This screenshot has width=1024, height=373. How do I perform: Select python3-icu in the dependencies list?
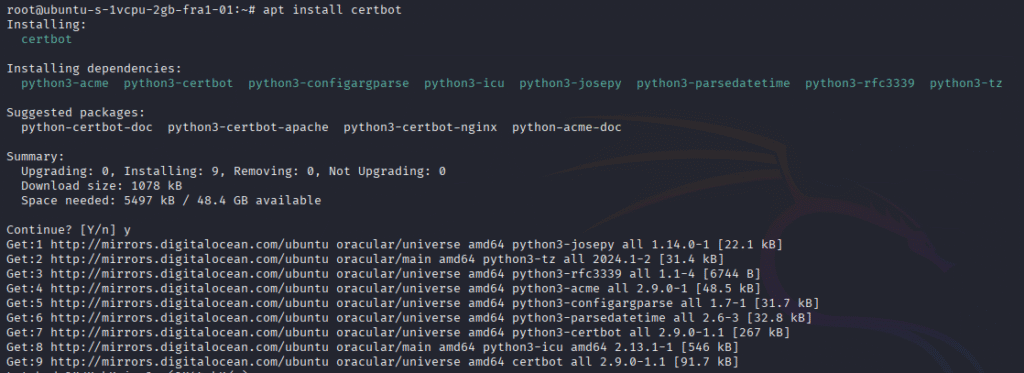[x=464, y=84]
